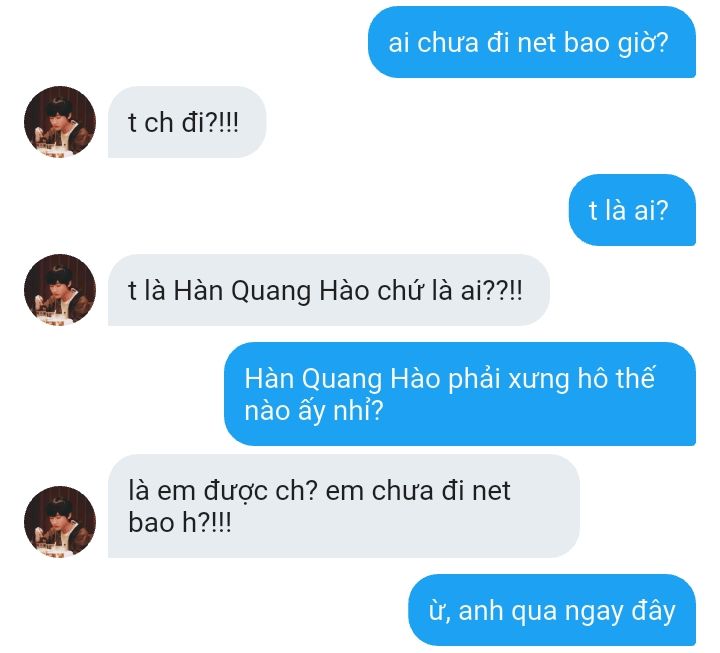Click text 'em chưa đi net' in gray bubble
720x653 pixels.
click(x=418, y=490)
